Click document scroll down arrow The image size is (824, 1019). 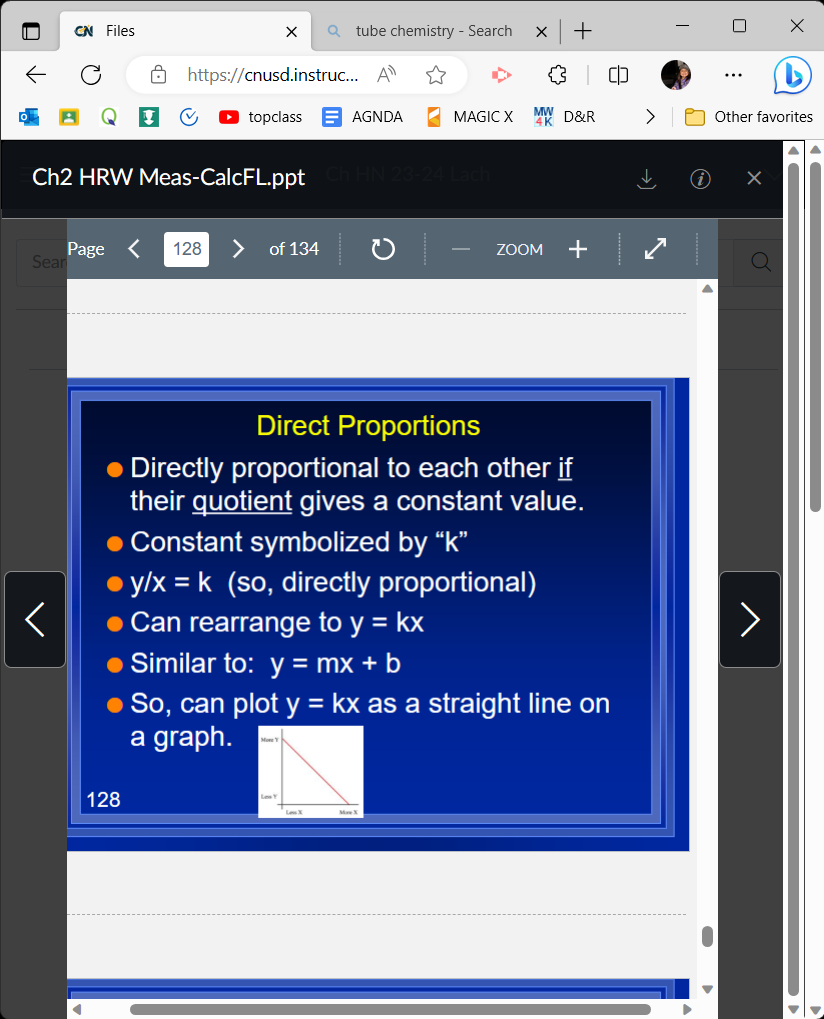click(708, 989)
